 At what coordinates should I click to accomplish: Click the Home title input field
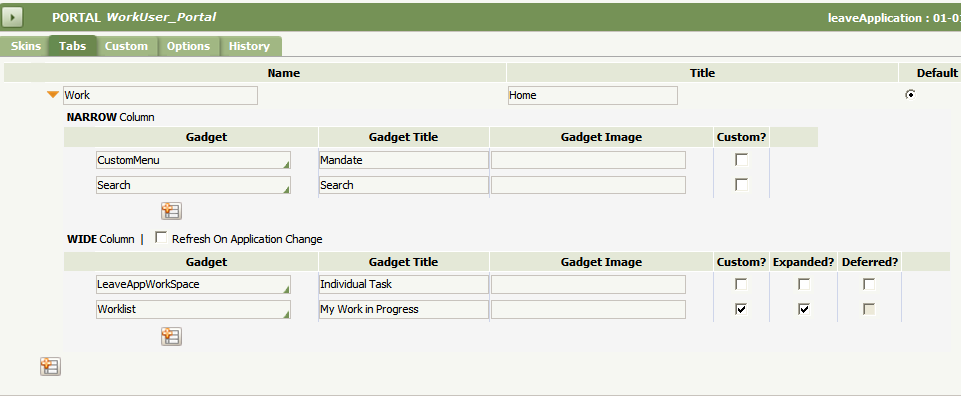tap(593, 95)
